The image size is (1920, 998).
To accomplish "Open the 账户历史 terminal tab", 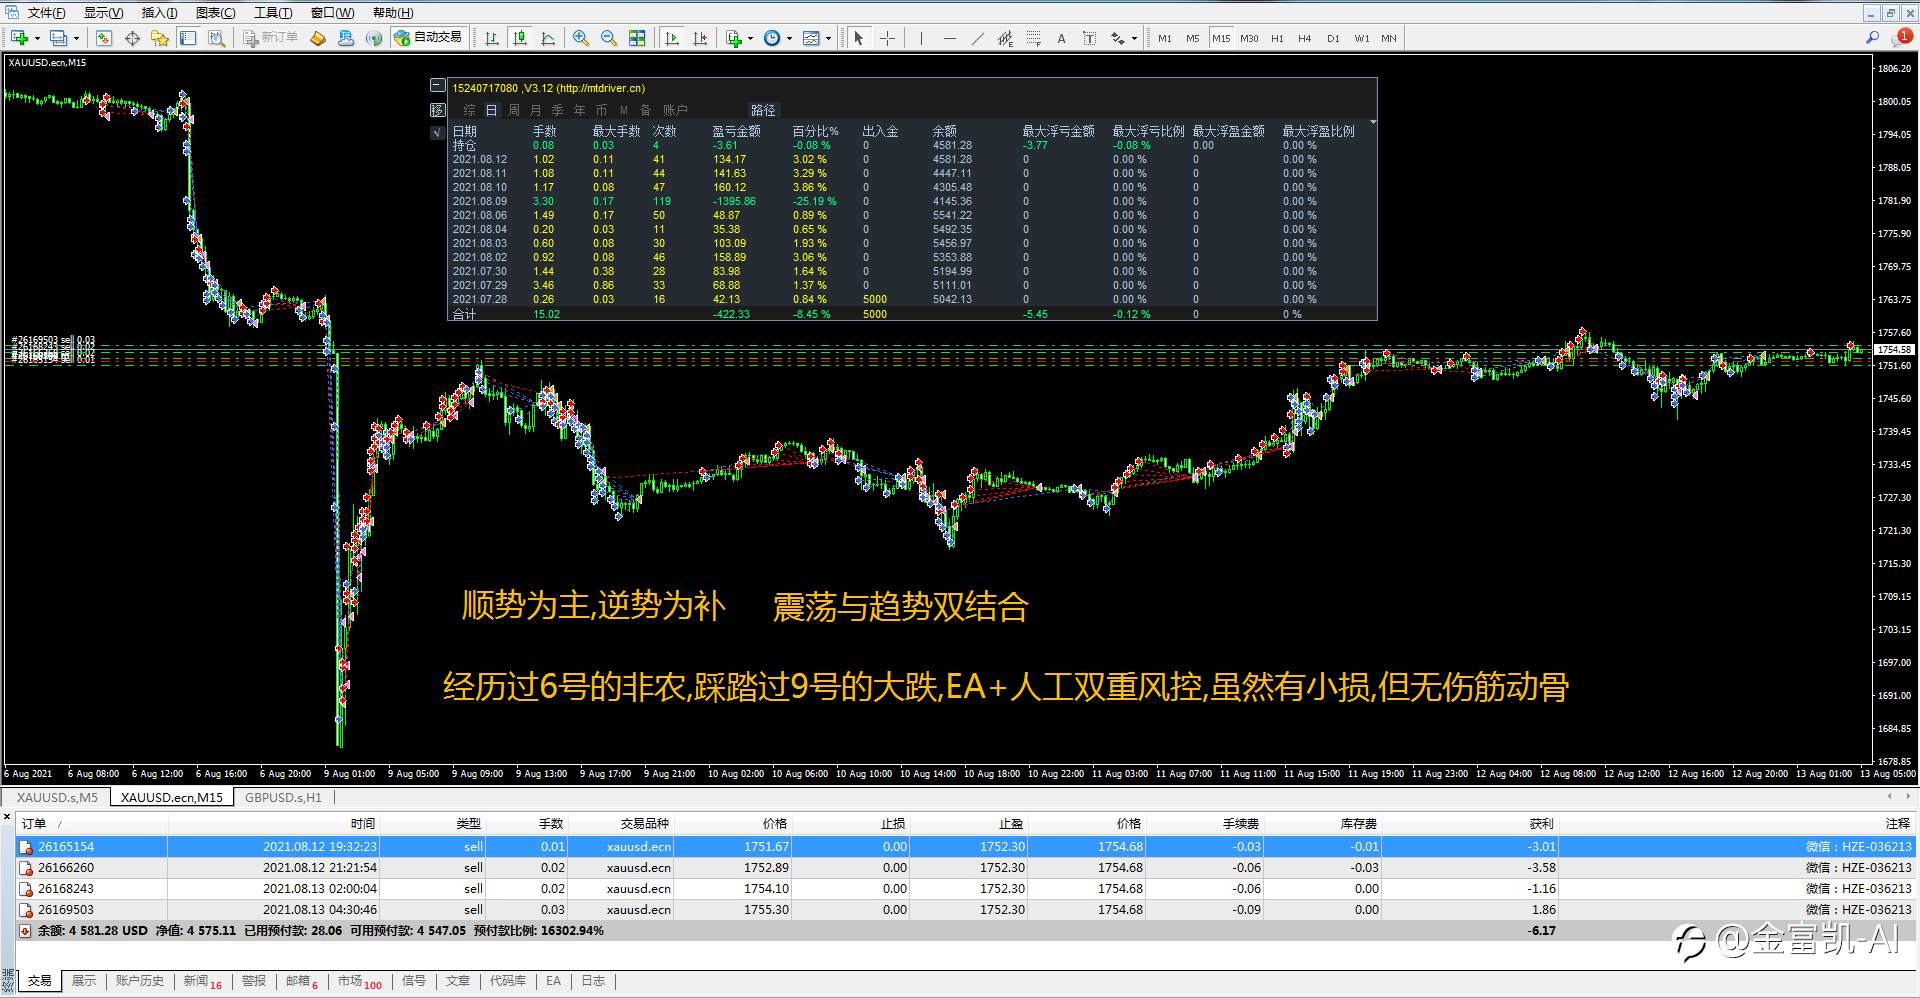I will point(139,981).
